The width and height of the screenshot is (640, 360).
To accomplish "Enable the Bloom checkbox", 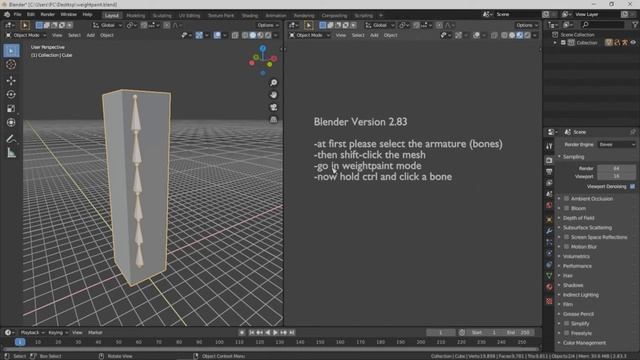I will [x=567, y=208].
